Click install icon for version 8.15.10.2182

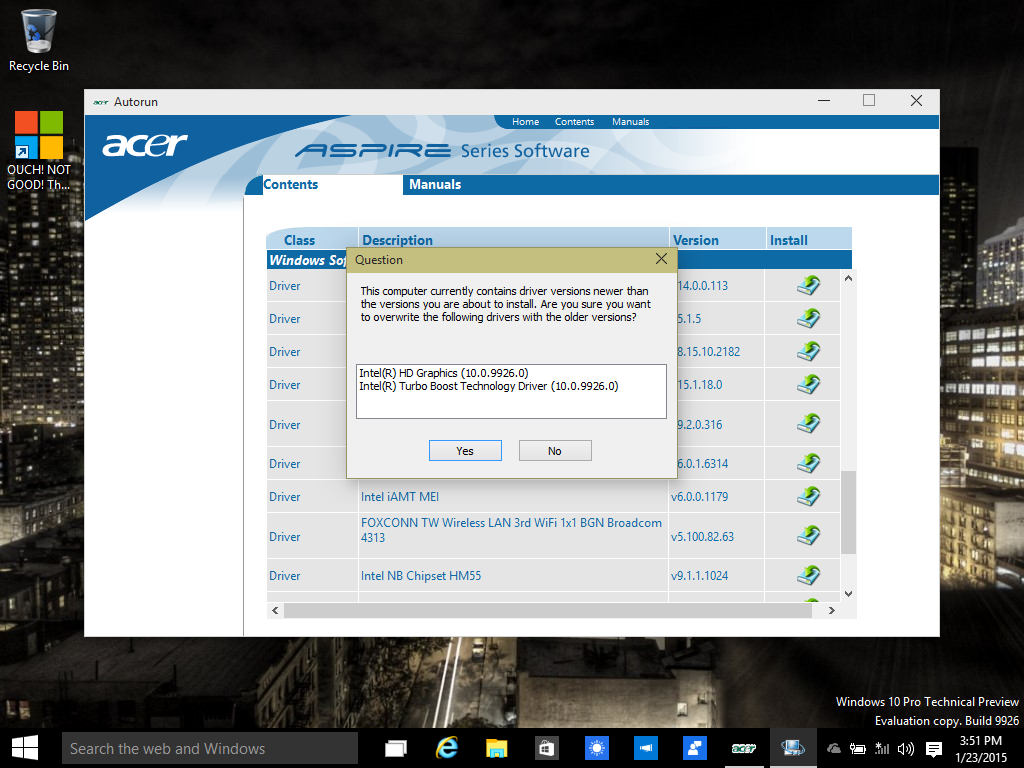coord(808,351)
